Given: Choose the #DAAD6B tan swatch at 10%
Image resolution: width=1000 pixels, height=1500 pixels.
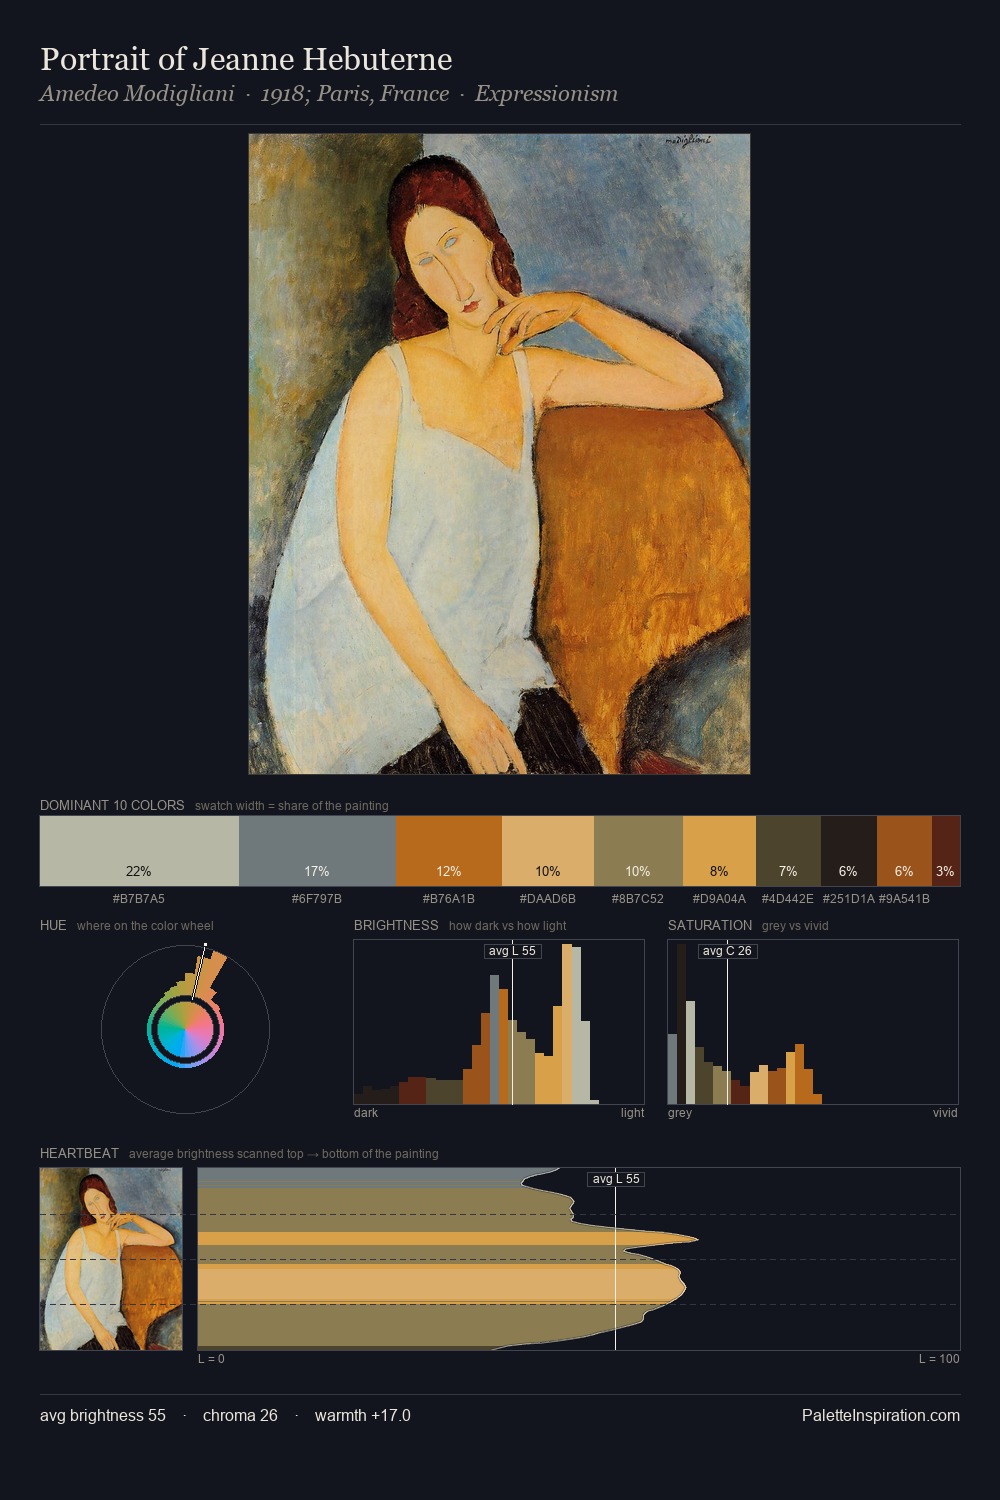Looking at the screenshot, I should click(x=548, y=851).
